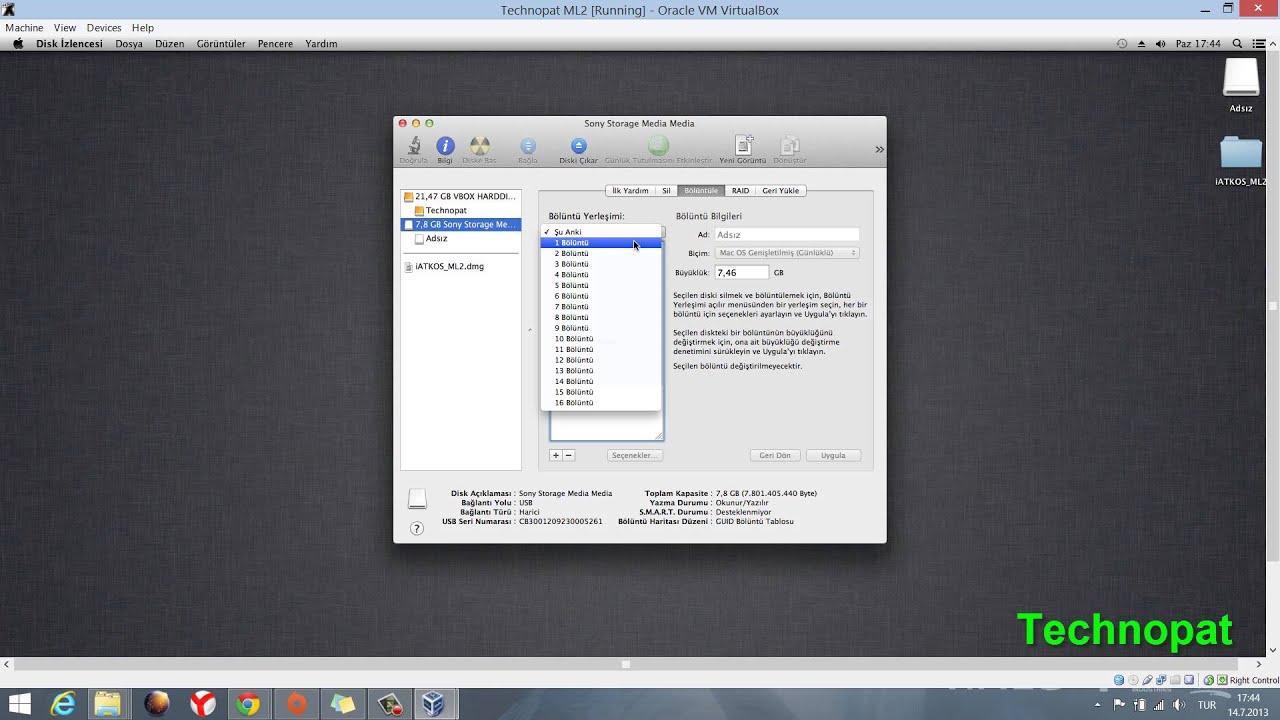Switch to the RAID tab
This screenshot has height=720, width=1280.
740,190
